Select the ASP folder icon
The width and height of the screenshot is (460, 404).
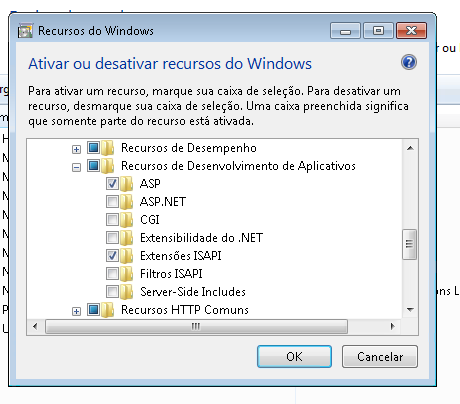click(x=127, y=184)
